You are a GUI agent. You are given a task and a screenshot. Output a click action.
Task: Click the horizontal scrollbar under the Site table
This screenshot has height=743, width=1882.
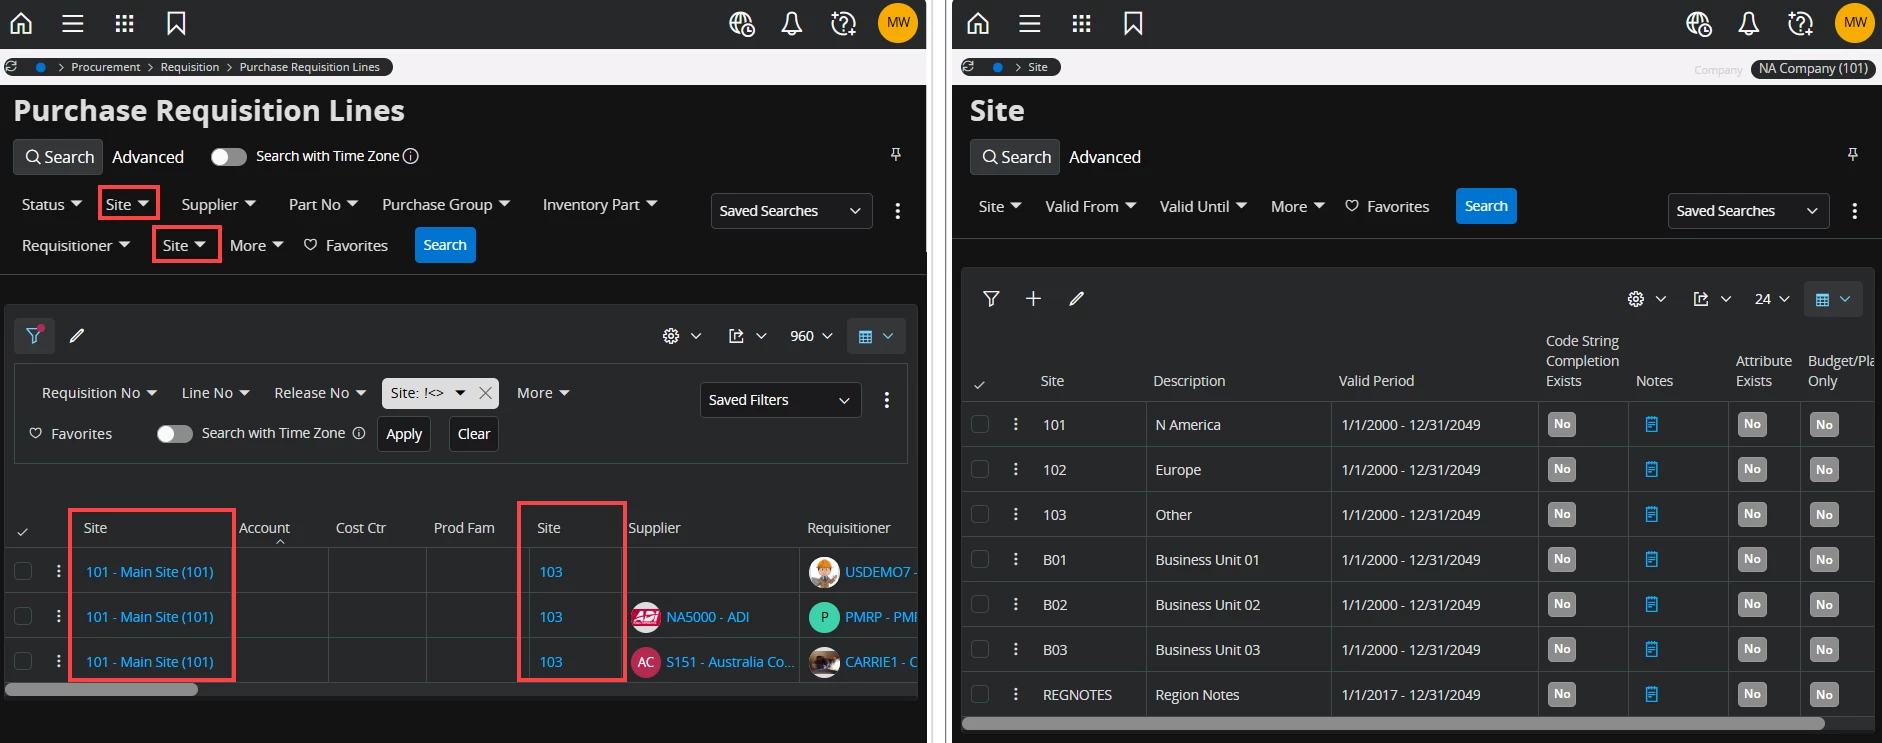(x=1393, y=723)
